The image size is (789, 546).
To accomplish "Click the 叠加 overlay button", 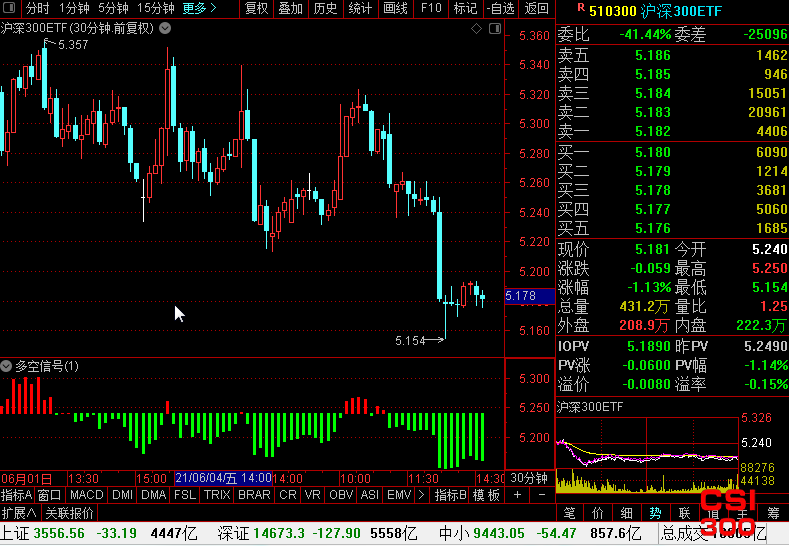I will [x=291, y=8].
